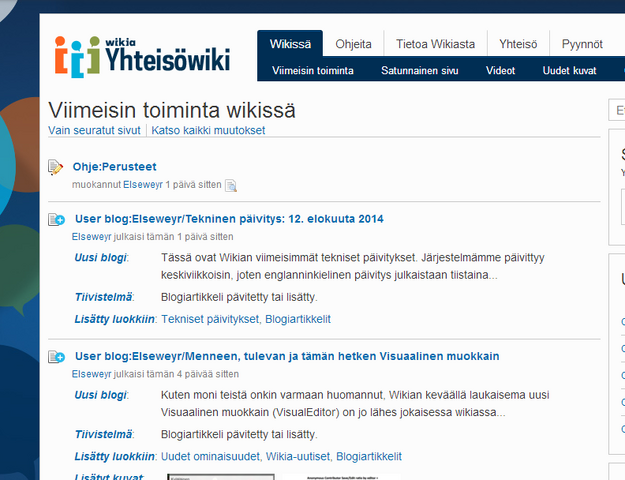
Task: Open Videot in submenu
Action: tap(500, 71)
